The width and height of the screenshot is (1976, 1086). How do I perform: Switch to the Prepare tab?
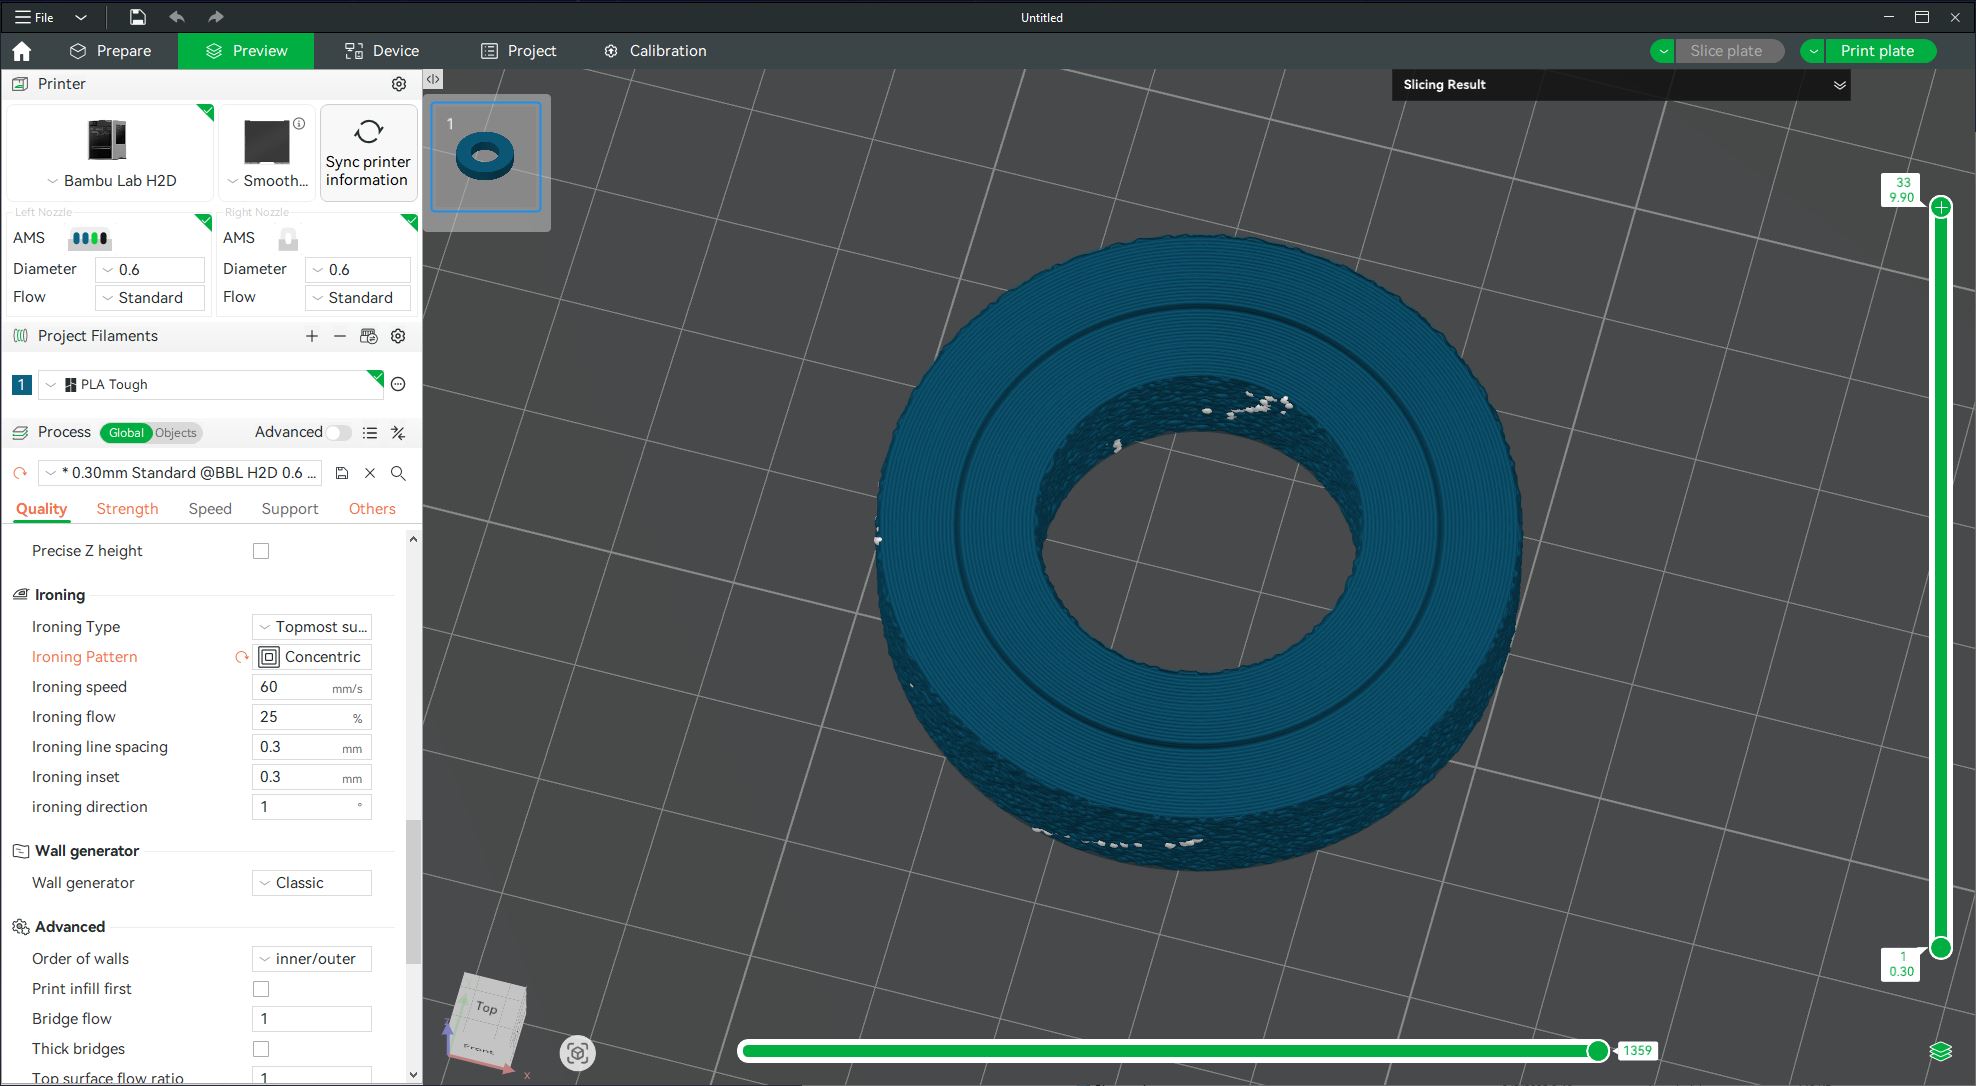tap(111, 51)
